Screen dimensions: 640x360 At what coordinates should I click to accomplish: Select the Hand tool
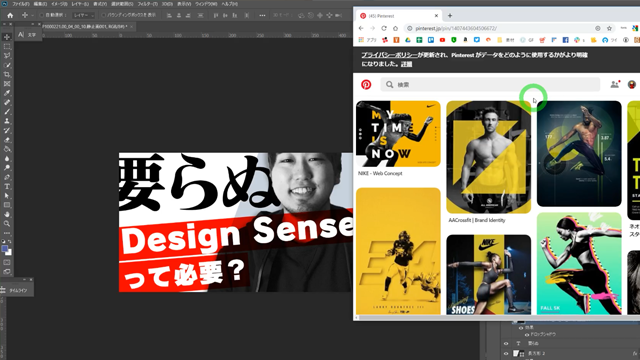click(x=7, y=214)
